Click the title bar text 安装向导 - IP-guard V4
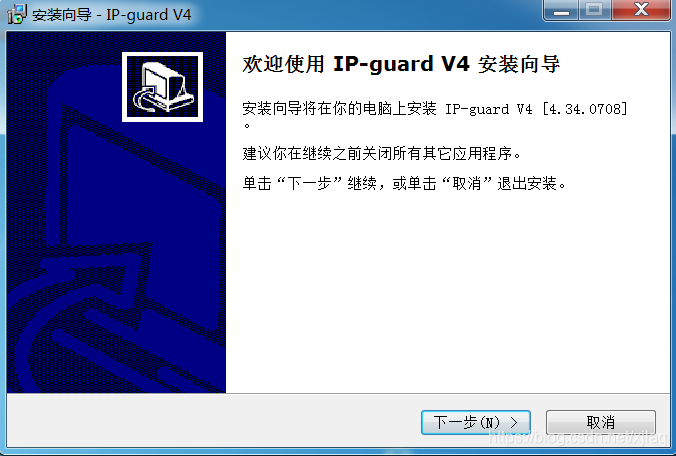The height and width of the screenshot is (456, 676). click(x=111, y=15)
